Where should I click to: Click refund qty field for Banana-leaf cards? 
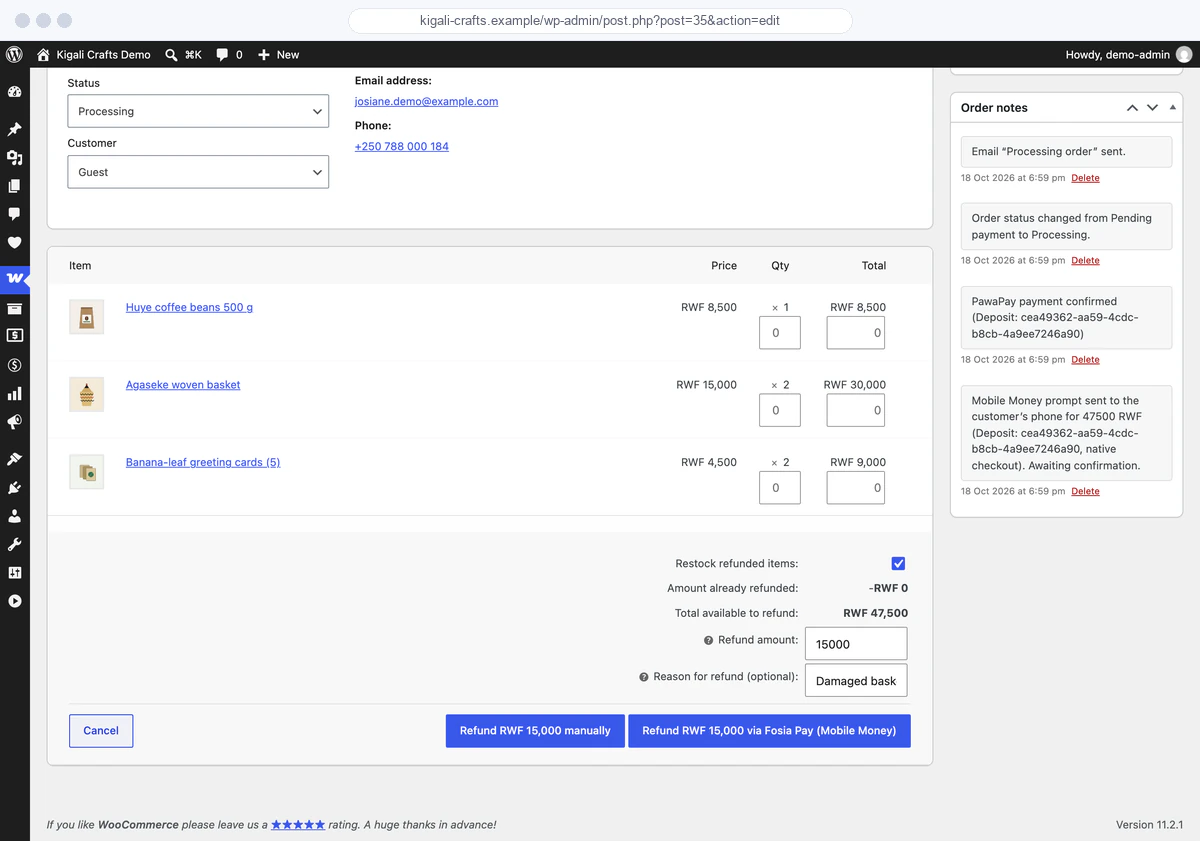click(x=780, y=488)
